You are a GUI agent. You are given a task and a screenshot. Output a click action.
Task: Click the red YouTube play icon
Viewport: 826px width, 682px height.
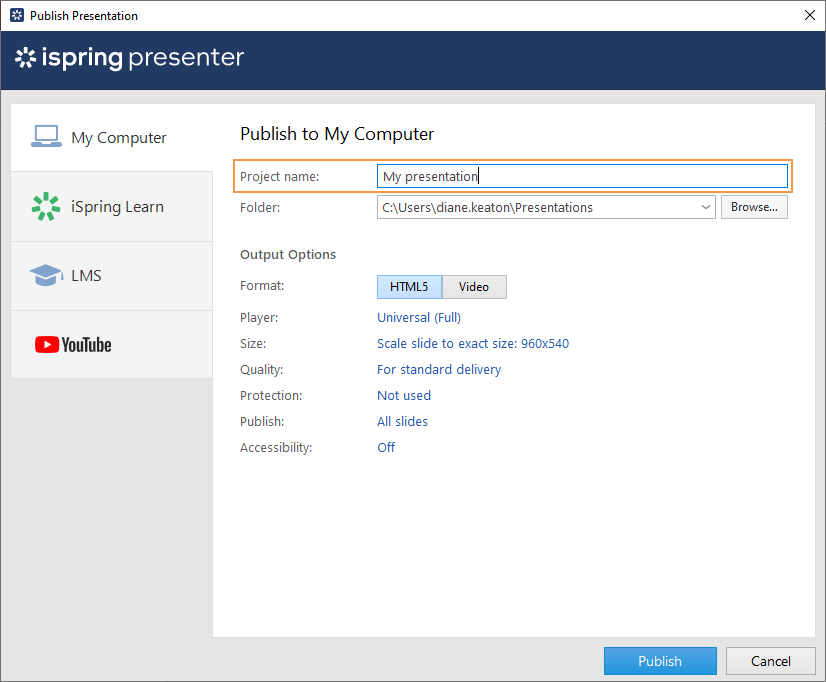(x=46, y=345)
